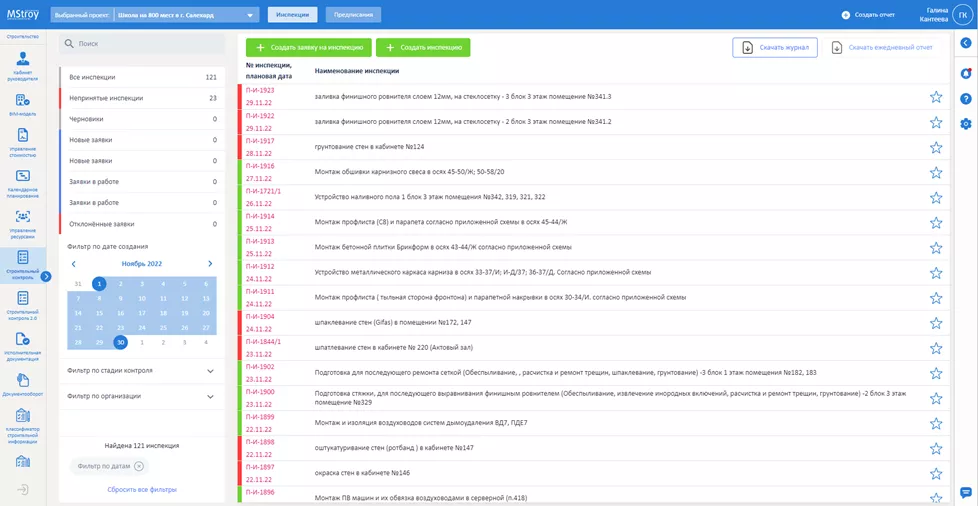Open the chat icon at bottom right
Viewport: 978px width, 506px height.
(x=965, y=492)
